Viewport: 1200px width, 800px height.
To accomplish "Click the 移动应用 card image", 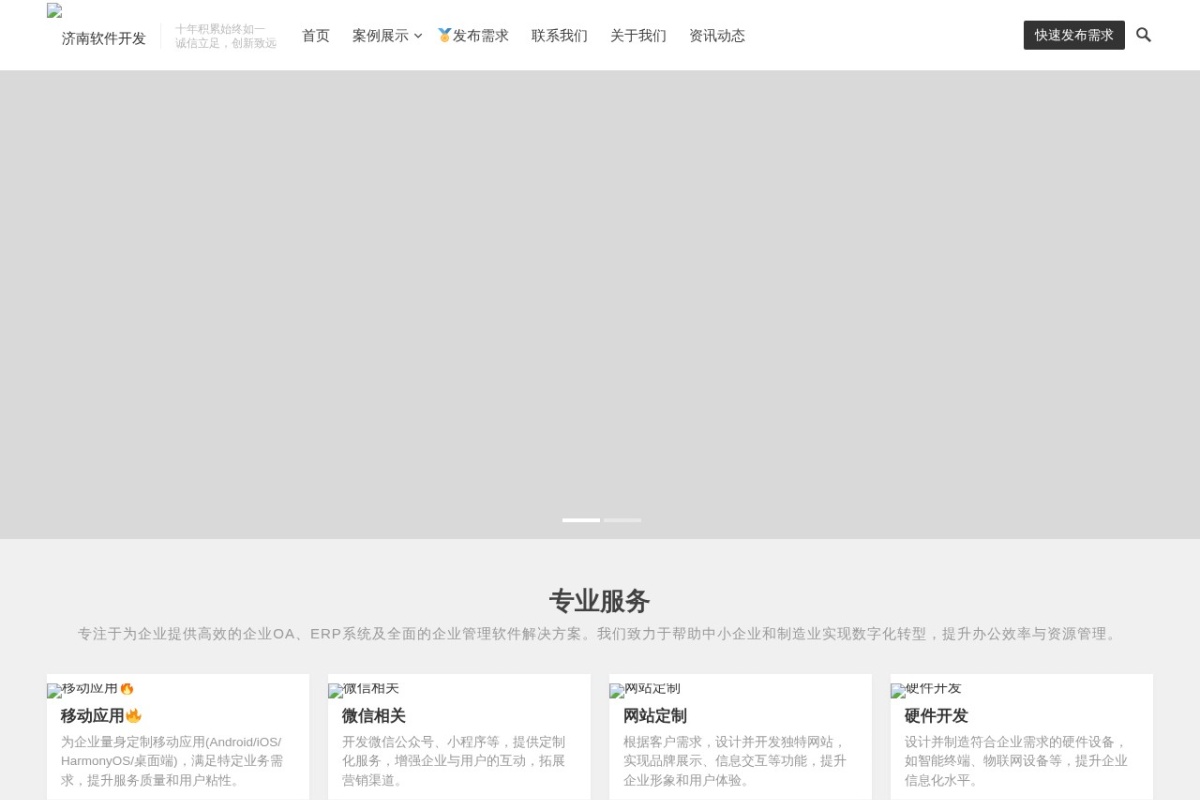I will 90,689.
